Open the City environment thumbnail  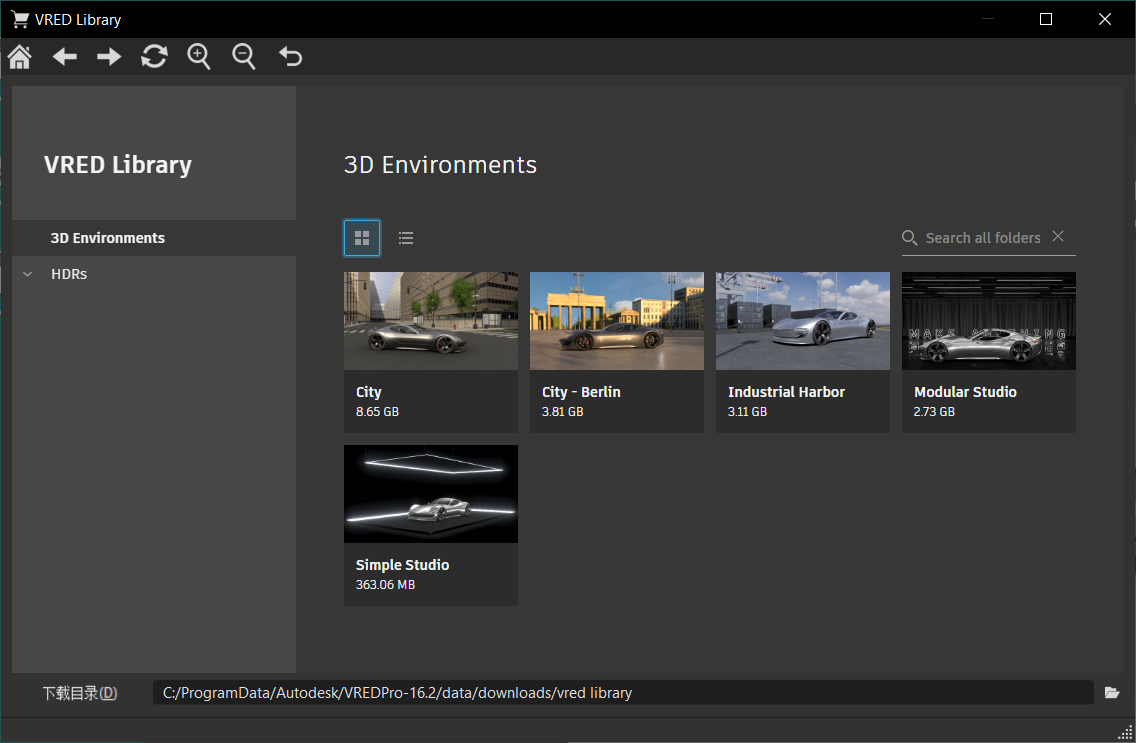click(x=430, y=321)
